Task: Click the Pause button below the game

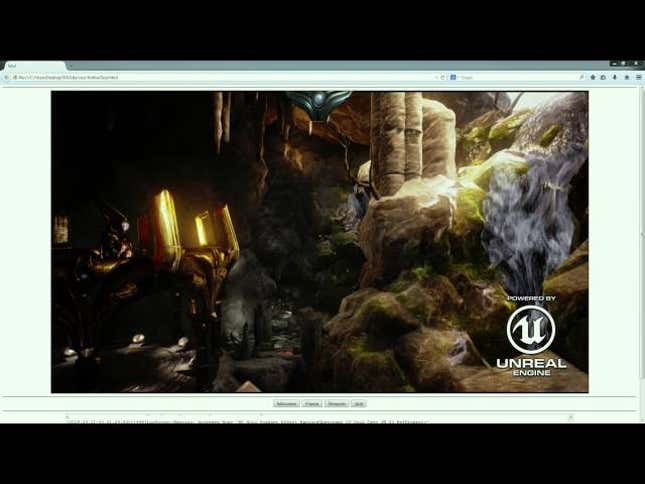Action: [312, 404]
